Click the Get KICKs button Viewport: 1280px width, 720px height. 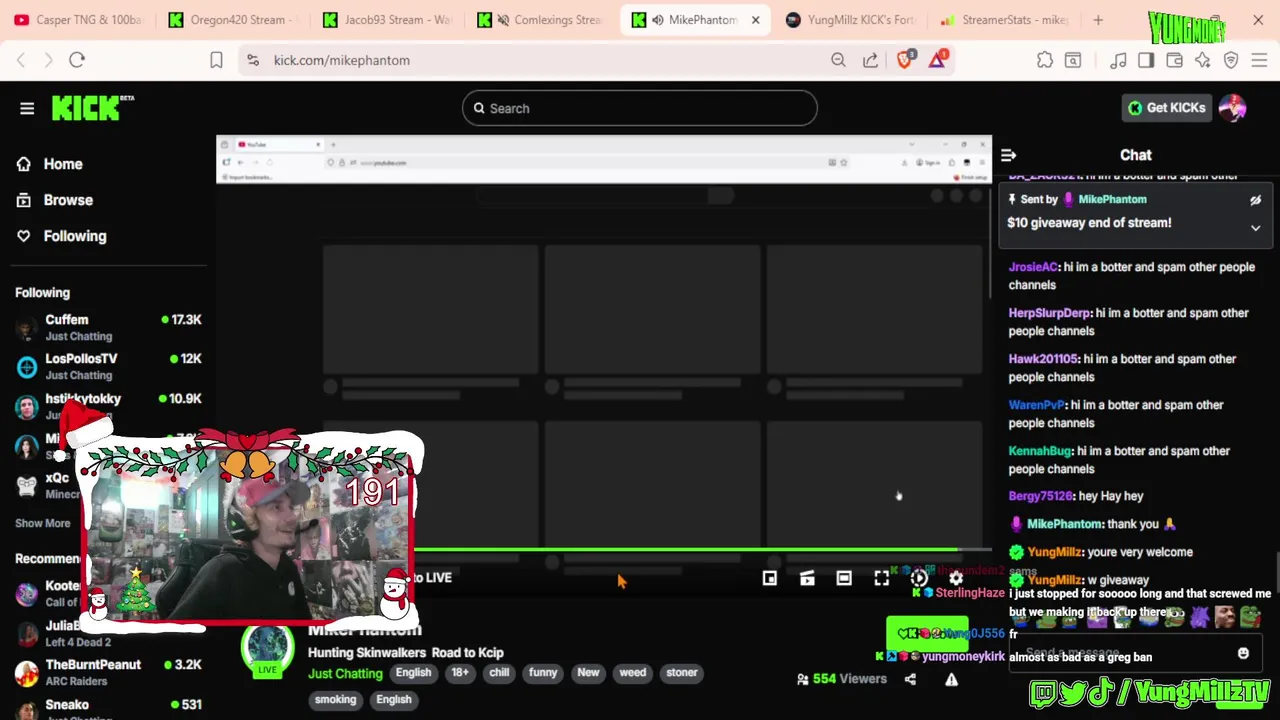[1166, 108]
